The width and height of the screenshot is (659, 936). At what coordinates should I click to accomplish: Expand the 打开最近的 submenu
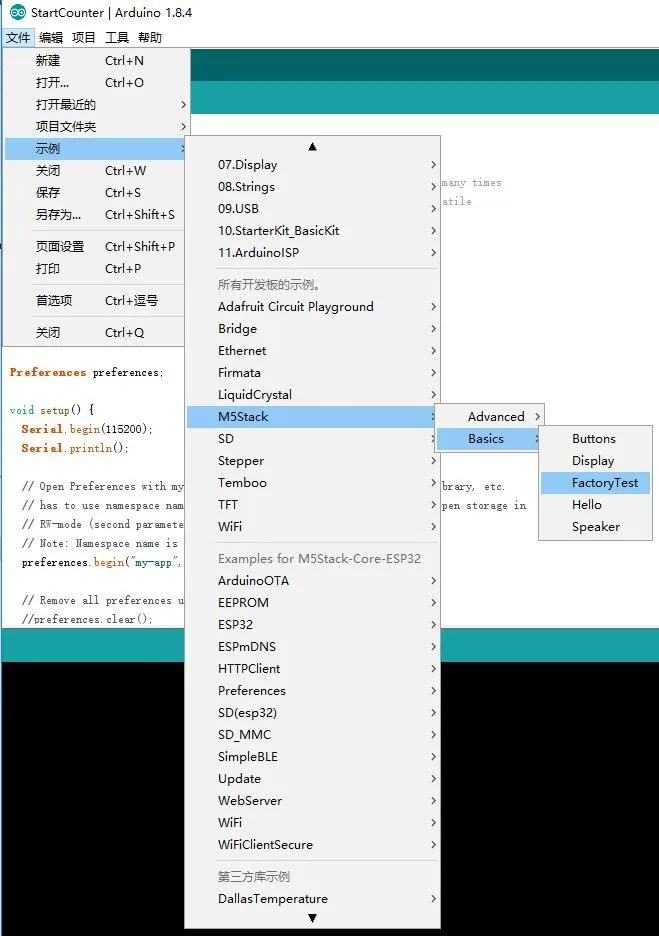[96, 104]
